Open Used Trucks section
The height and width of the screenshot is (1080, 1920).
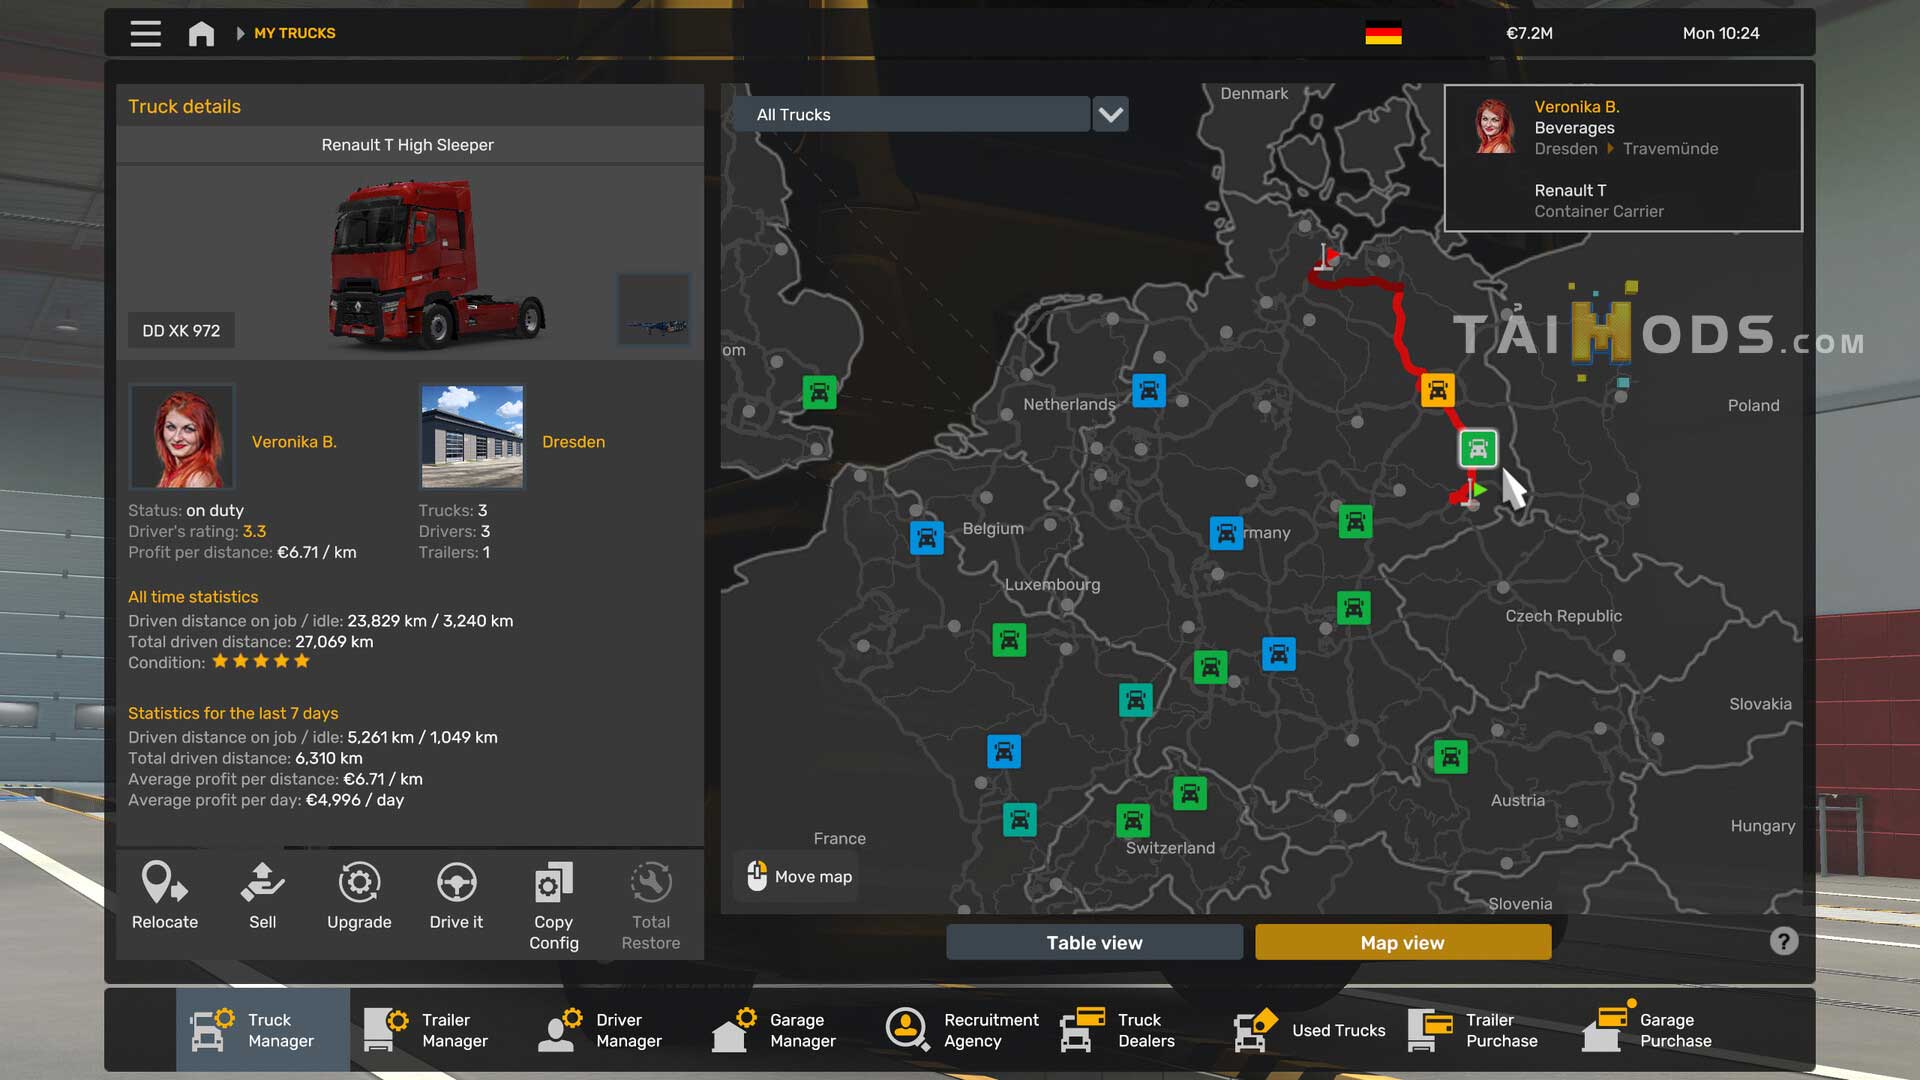point(1312,1030)
